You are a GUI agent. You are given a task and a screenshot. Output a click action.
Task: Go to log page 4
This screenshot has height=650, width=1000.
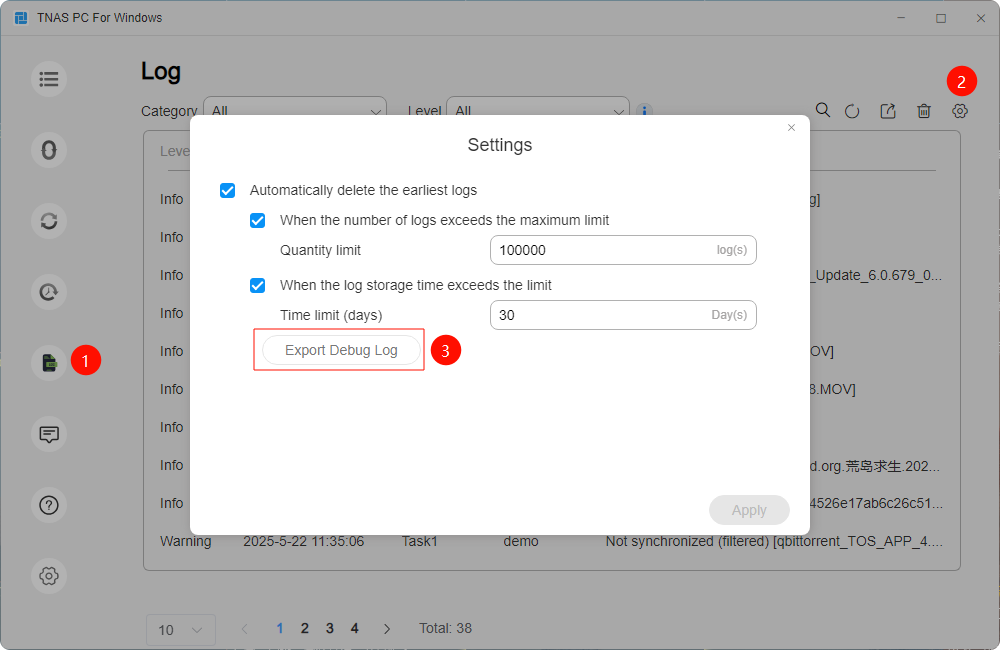[x=355, y=628]
